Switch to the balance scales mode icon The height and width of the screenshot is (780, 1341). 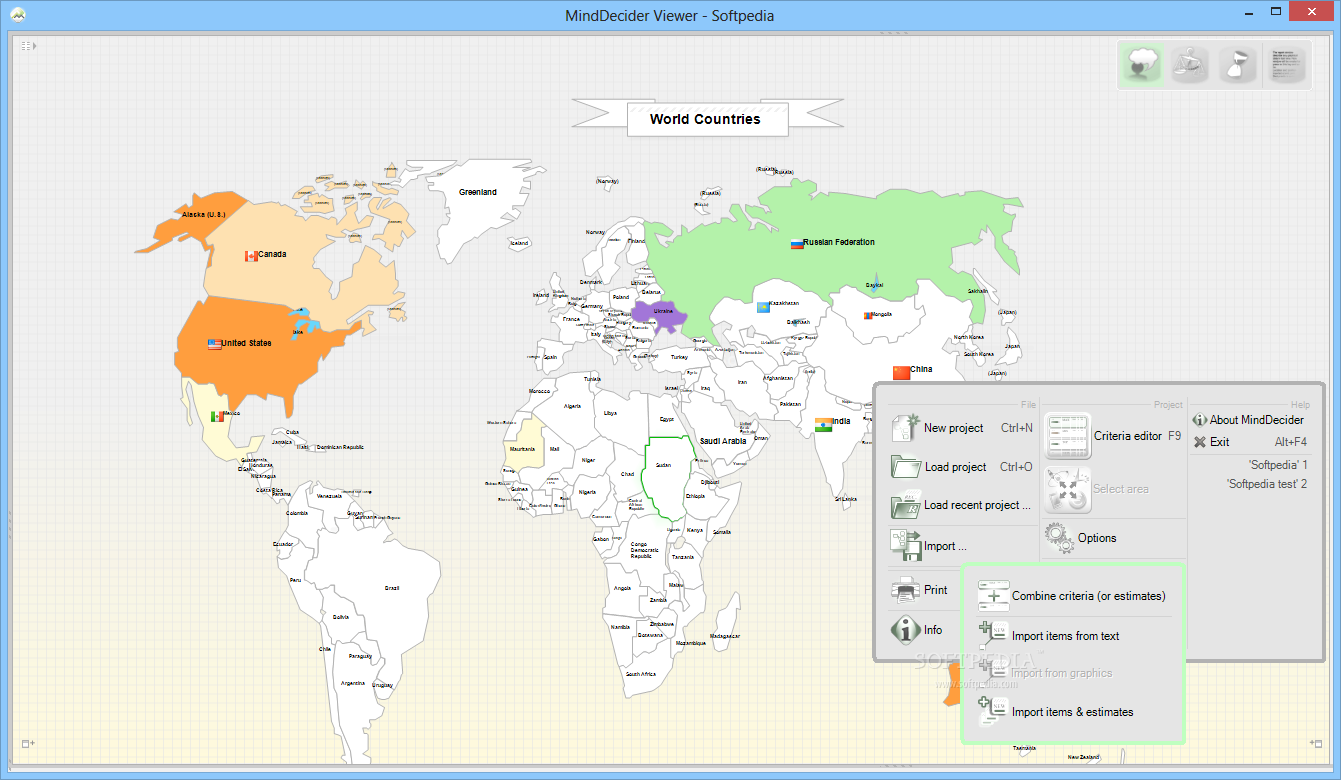pyautogui.click(x=1190, y=65)
